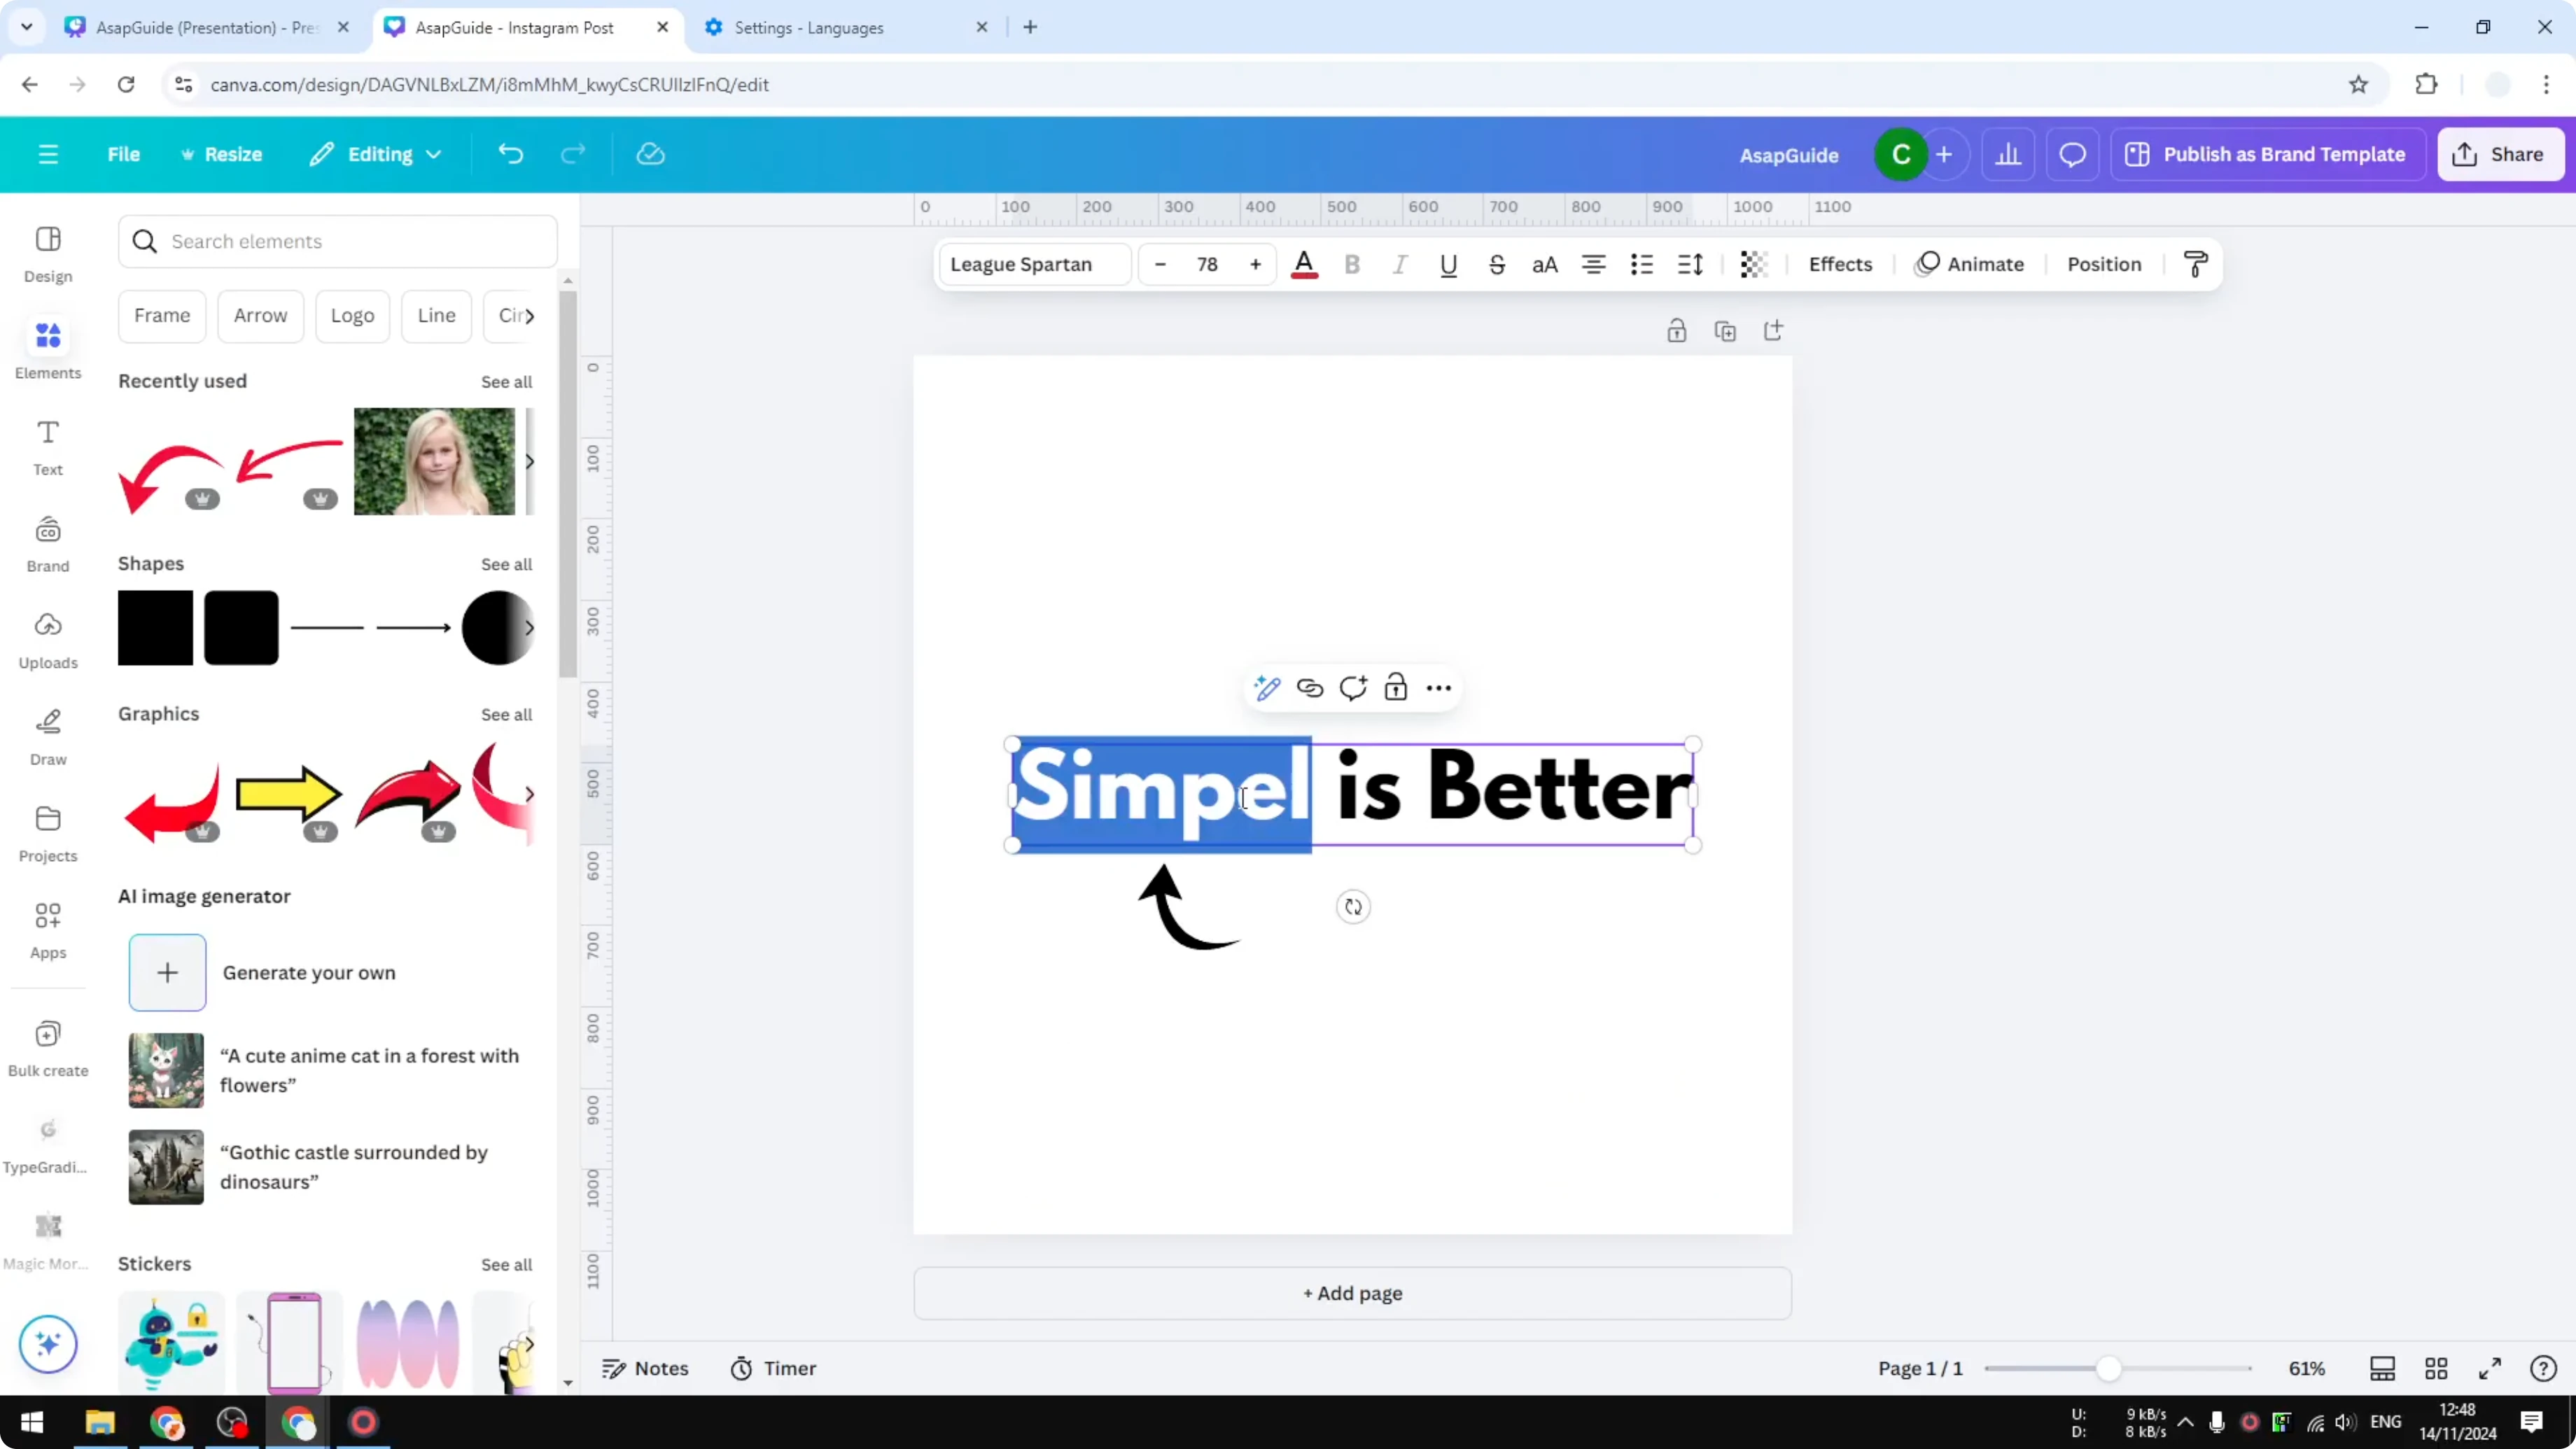The height and width of the screenshot is (1449, 2576).
Task: Open See all for Graphics
Action: (x=506, y=714)
